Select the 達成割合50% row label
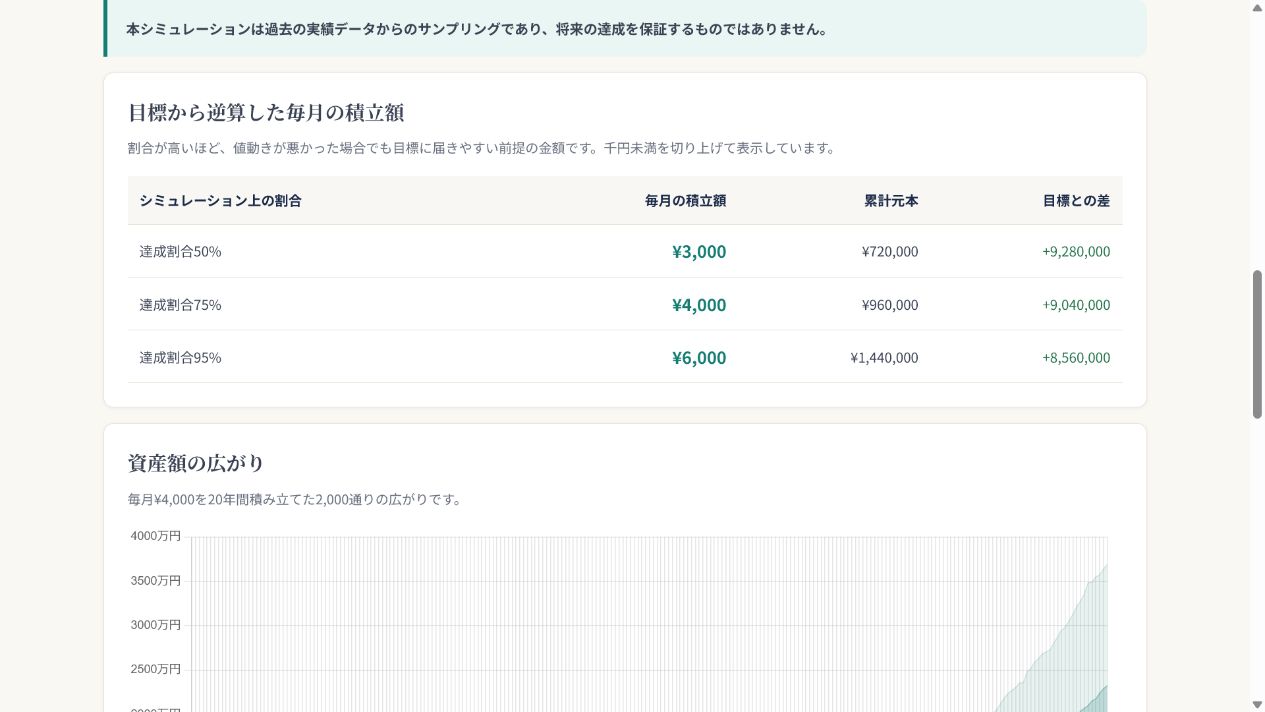 [180, 251]
